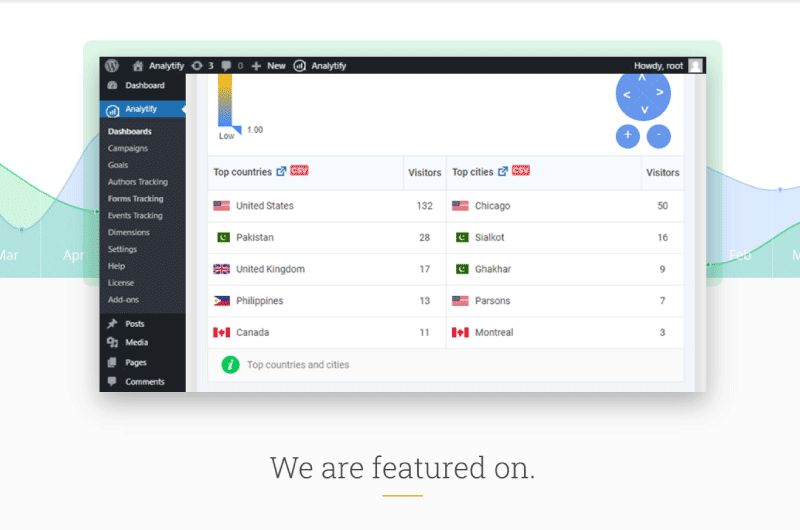Open the Help submenu link

tap(116, 266)
